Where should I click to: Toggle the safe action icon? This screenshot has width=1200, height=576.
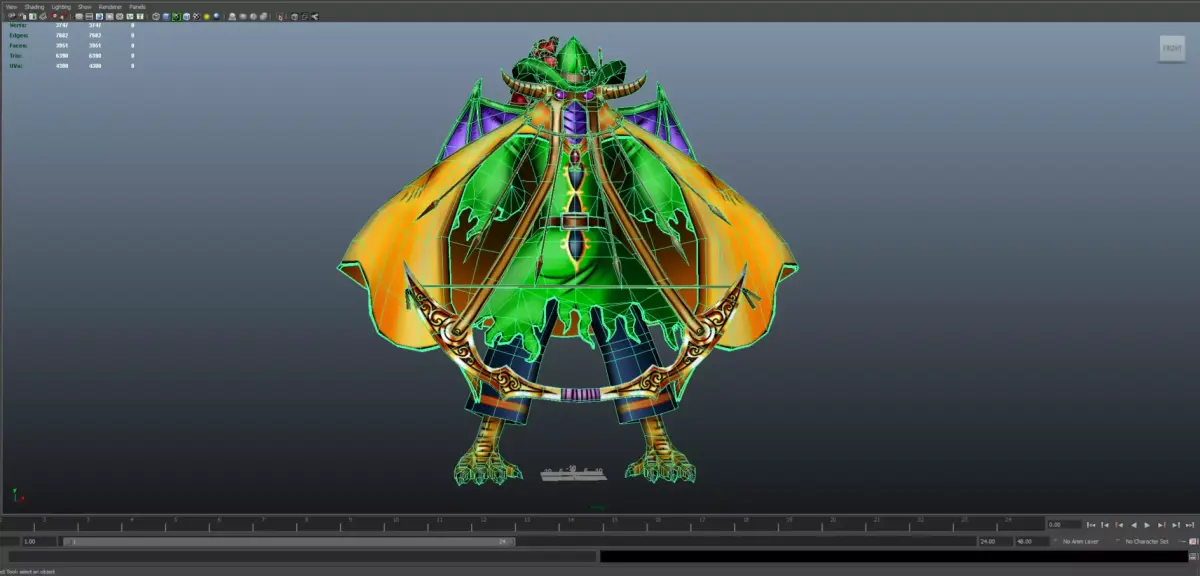[130, 16]
